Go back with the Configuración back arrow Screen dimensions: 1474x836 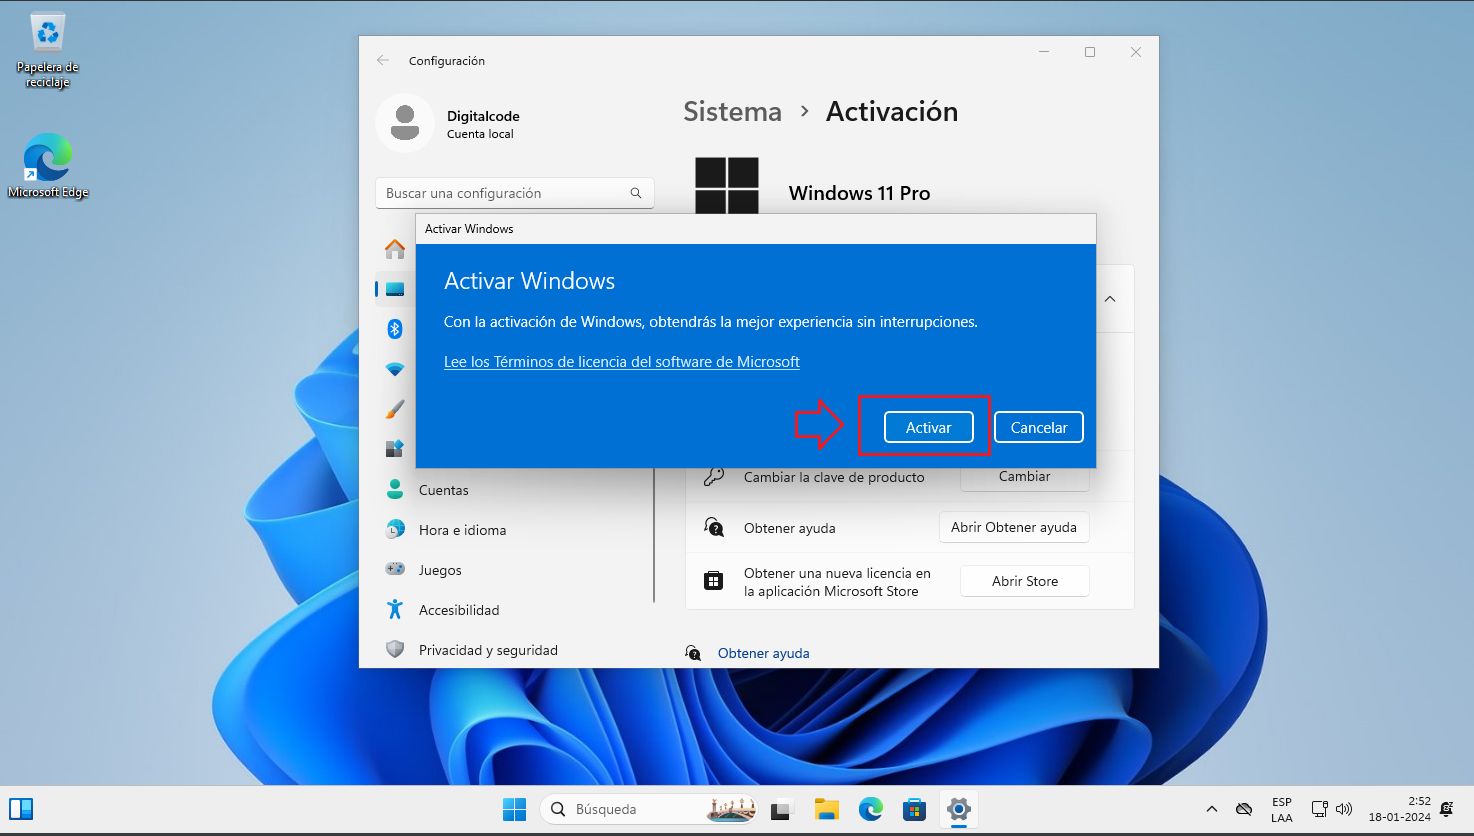pyautogui.click(x=383, y=61)
